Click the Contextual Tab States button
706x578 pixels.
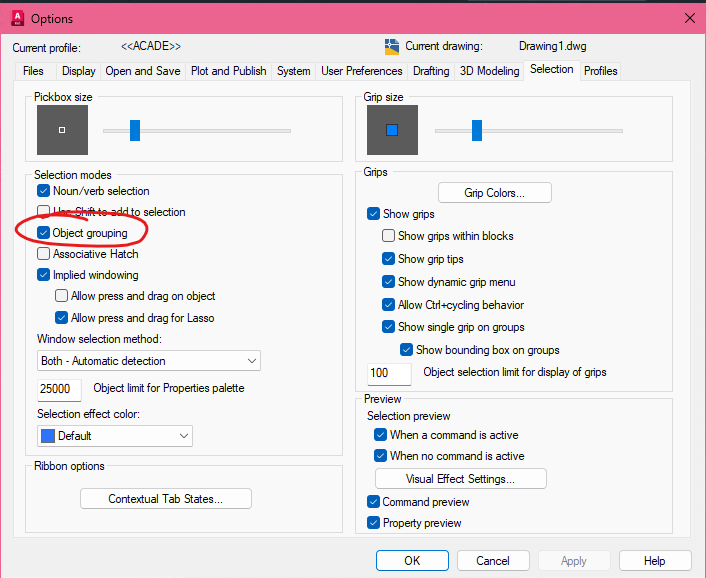click(x=166, y=499)
